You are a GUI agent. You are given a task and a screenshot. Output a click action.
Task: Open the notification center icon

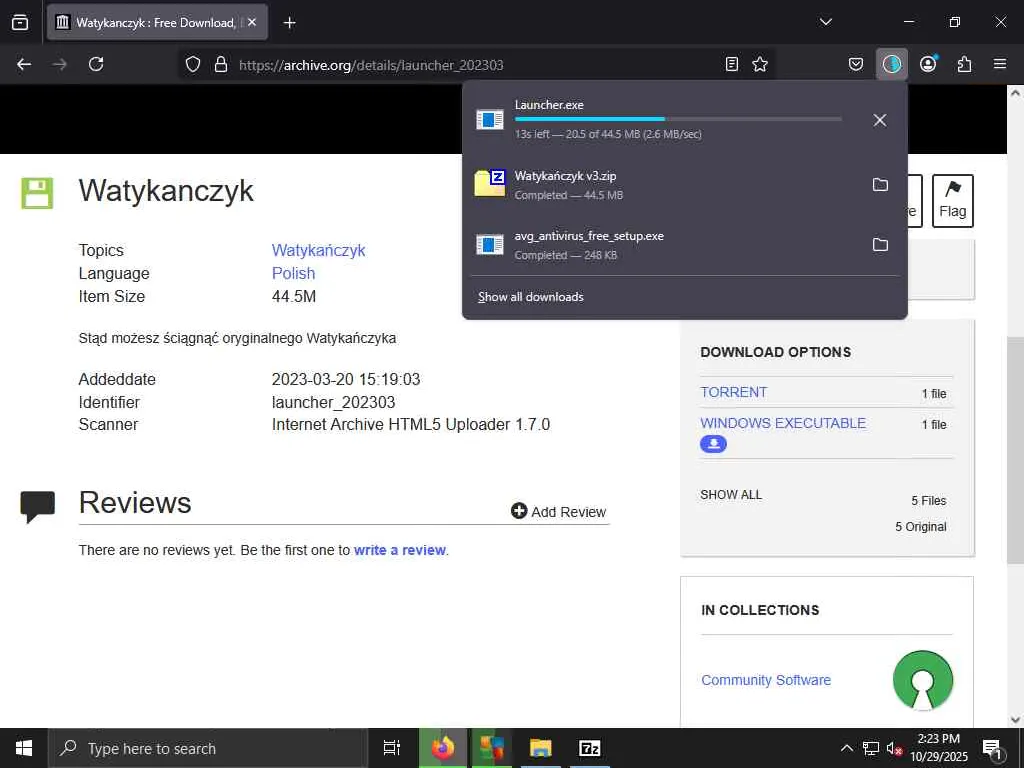[993, 748]
